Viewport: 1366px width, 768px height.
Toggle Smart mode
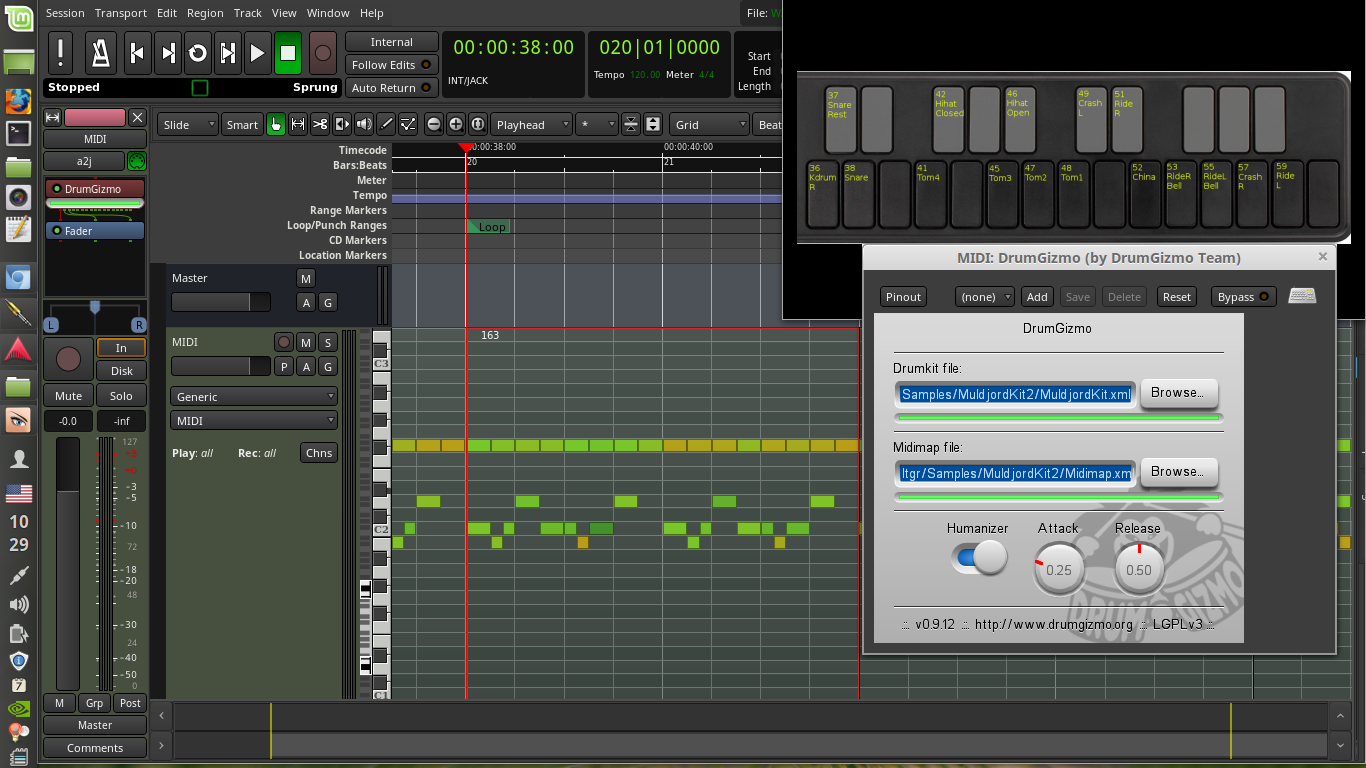click(242, 124)
